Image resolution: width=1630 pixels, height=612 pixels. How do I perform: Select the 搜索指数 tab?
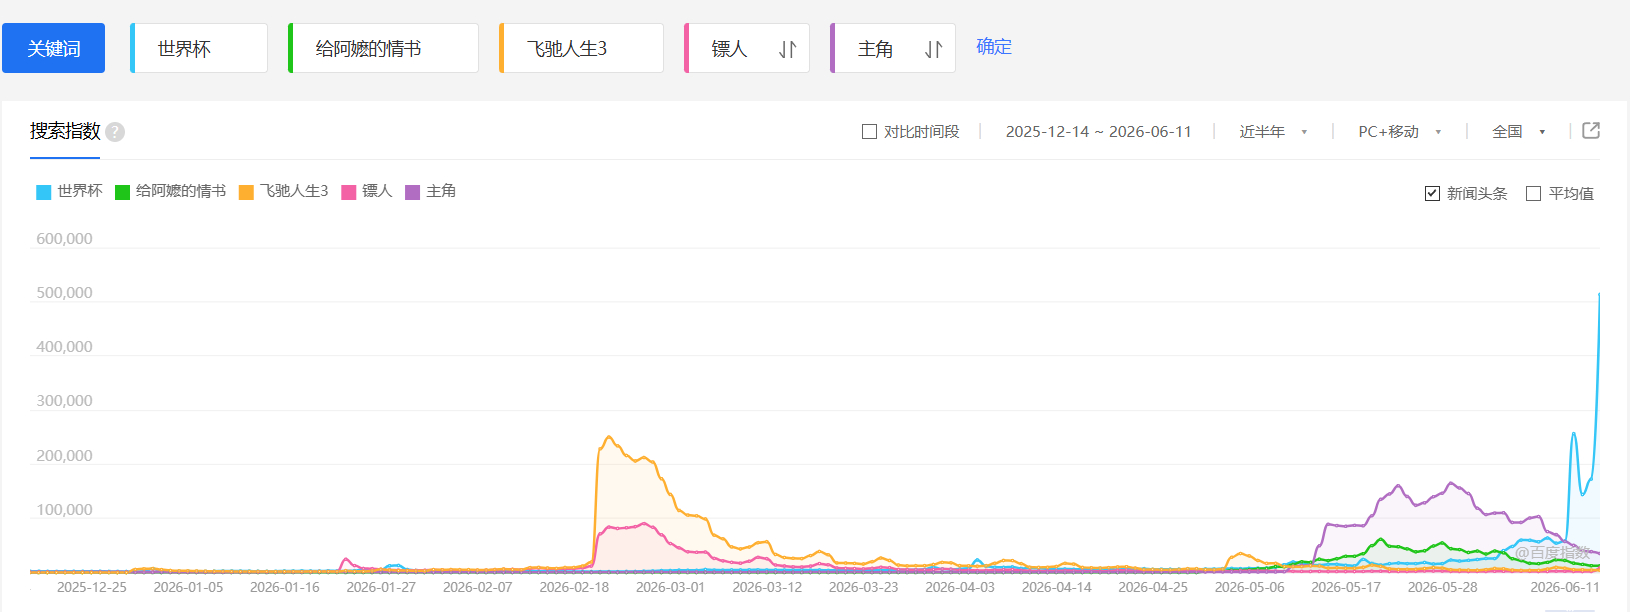pos(65,131)
